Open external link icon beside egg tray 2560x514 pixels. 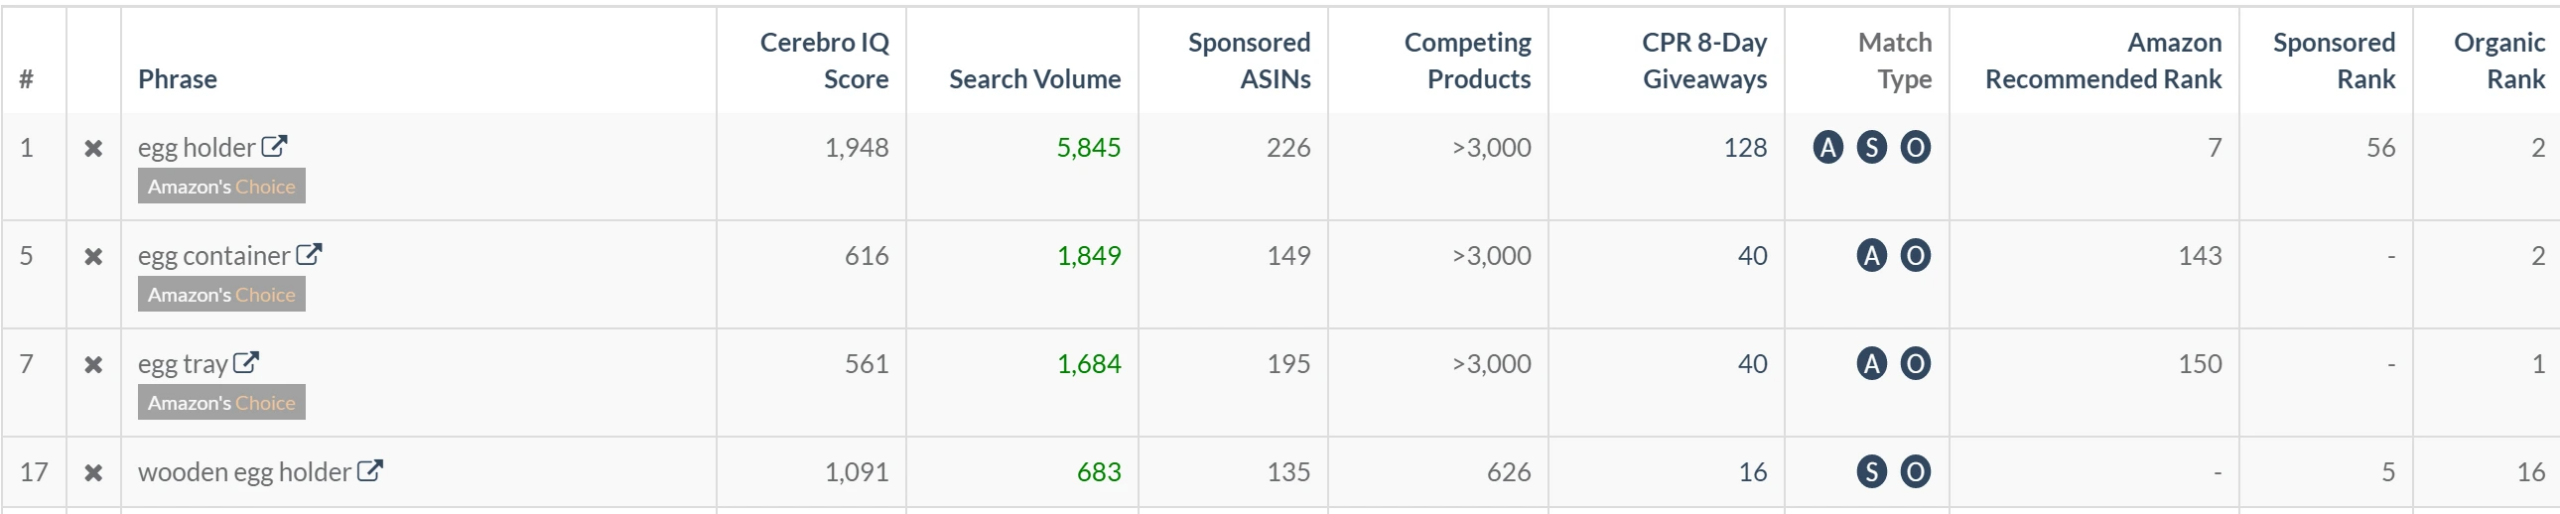coord(246,363)
